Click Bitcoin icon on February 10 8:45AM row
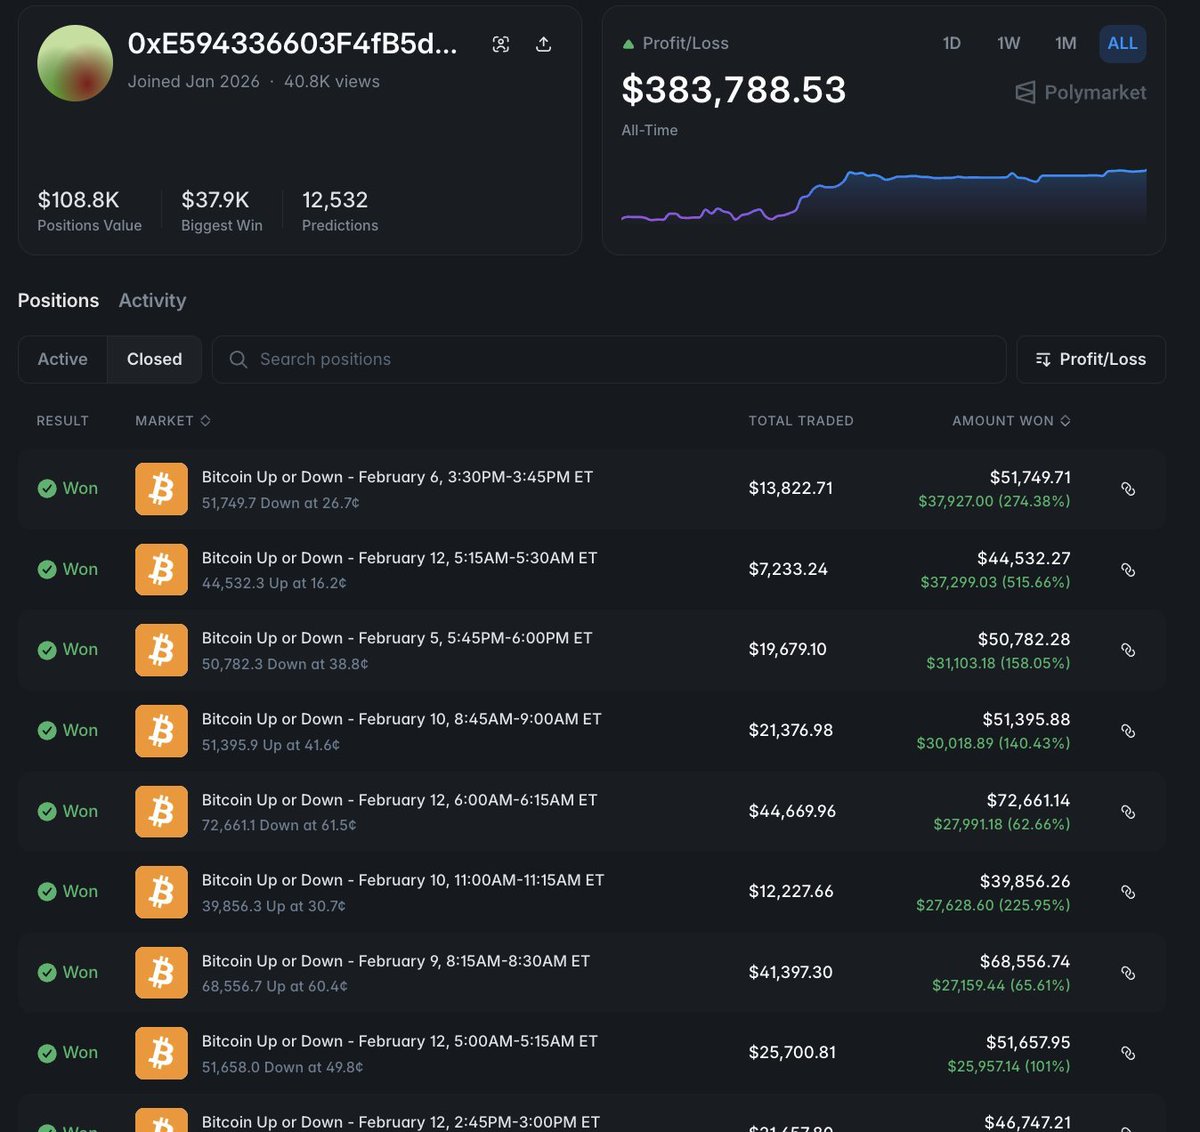 (x=161, y=731)
